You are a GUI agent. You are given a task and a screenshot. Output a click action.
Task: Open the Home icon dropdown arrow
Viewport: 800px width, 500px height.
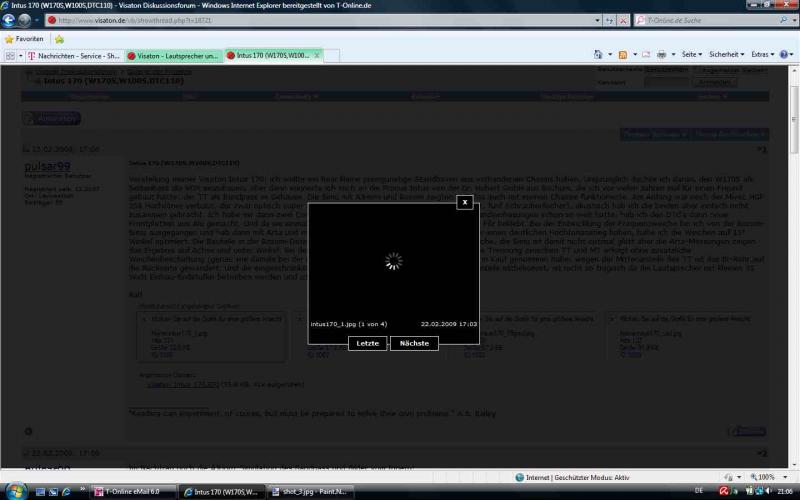[x=610, y=54]
